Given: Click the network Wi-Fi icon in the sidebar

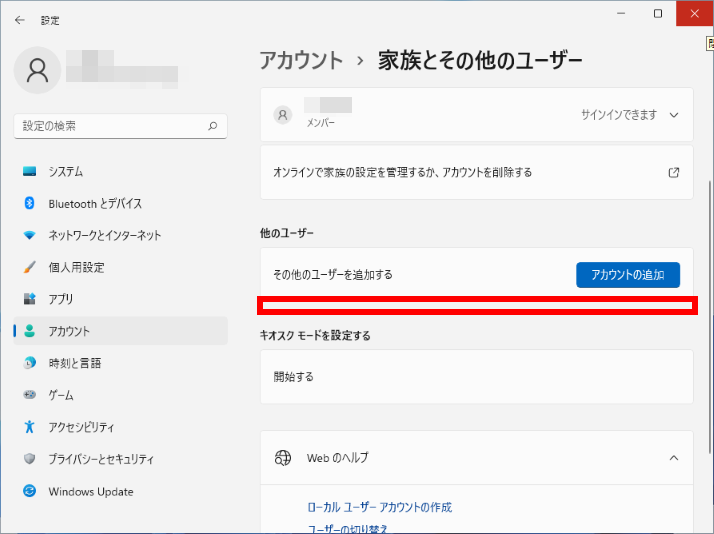Looking at the screenshot, I should coord(30,235).
